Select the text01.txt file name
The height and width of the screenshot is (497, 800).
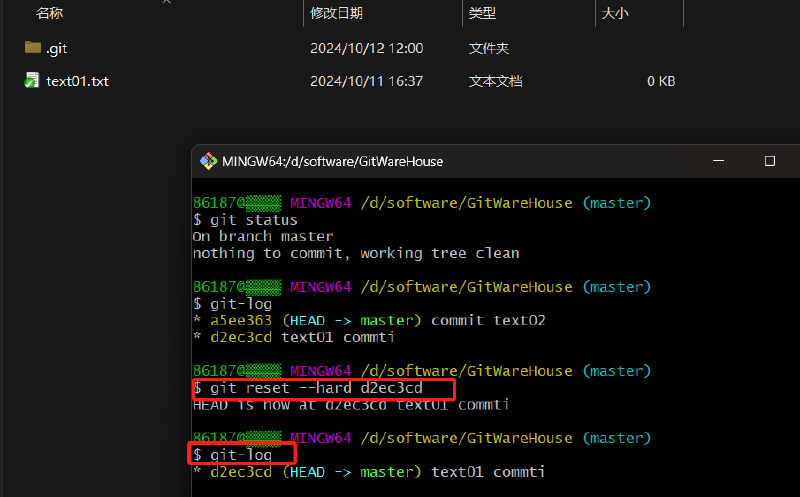[78, 81]
